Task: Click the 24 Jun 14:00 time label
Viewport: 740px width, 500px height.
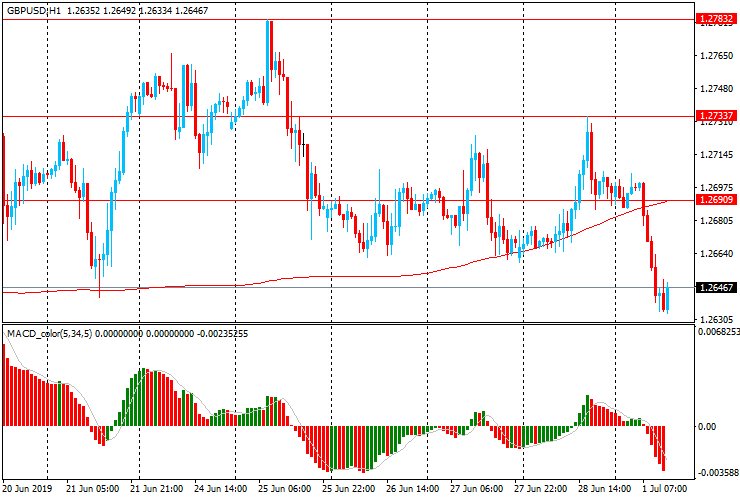Action: [x=220, y=488]
